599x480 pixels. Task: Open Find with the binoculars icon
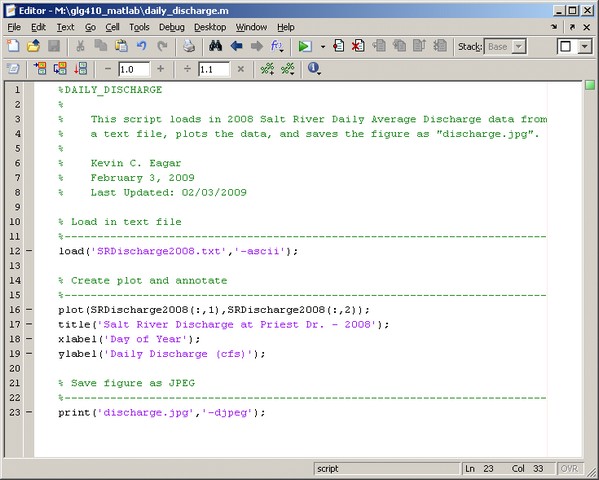[215, 46]
